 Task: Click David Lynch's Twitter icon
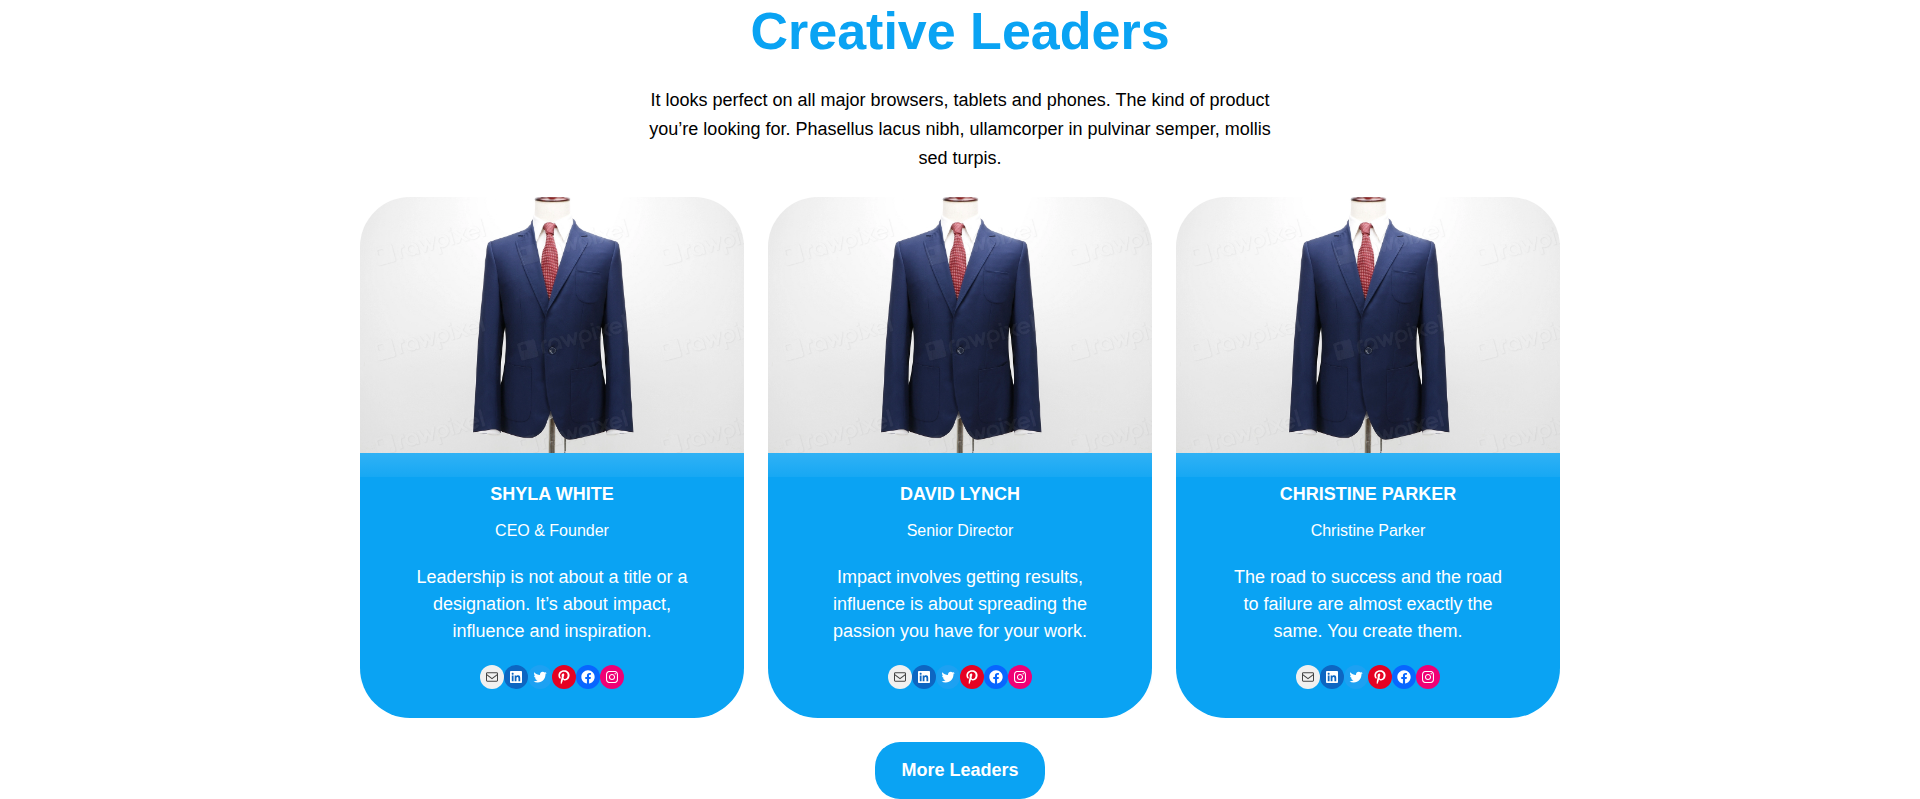948,677
